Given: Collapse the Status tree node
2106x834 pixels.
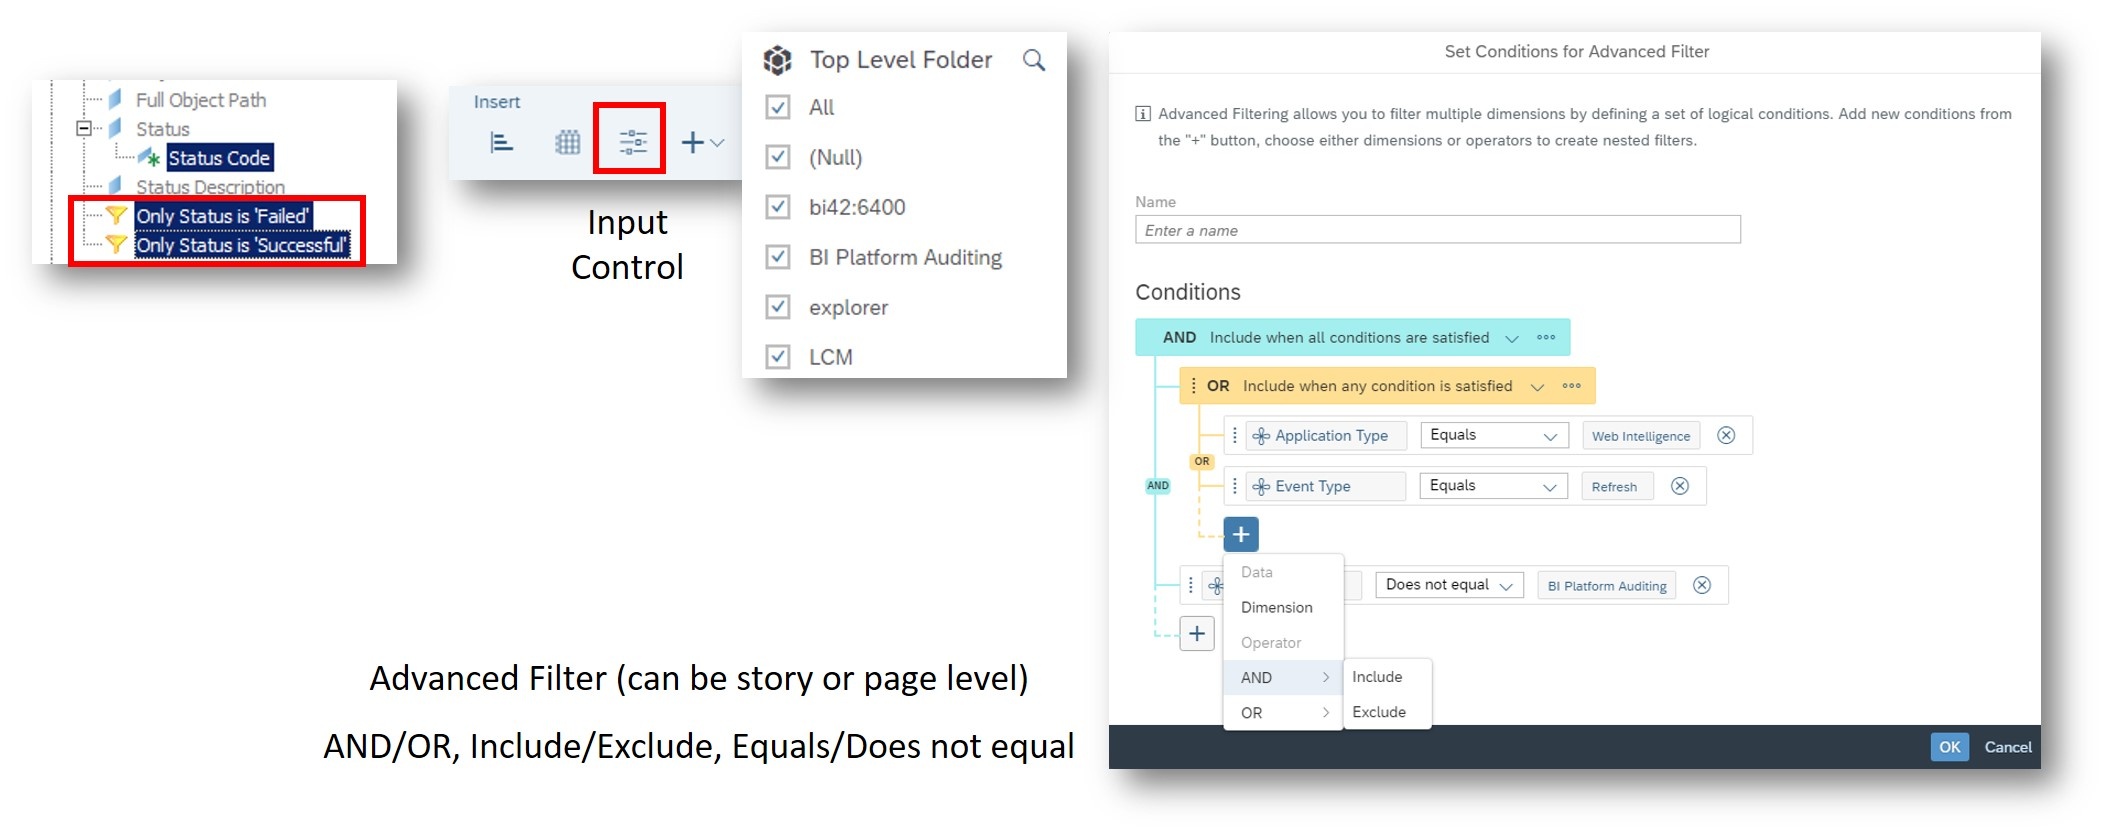Looking at the screenshot, I should (84, 128).
